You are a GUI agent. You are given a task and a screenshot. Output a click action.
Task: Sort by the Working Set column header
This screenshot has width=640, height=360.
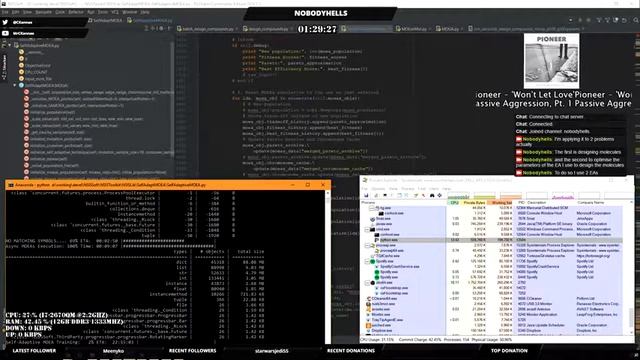point(500,203)
